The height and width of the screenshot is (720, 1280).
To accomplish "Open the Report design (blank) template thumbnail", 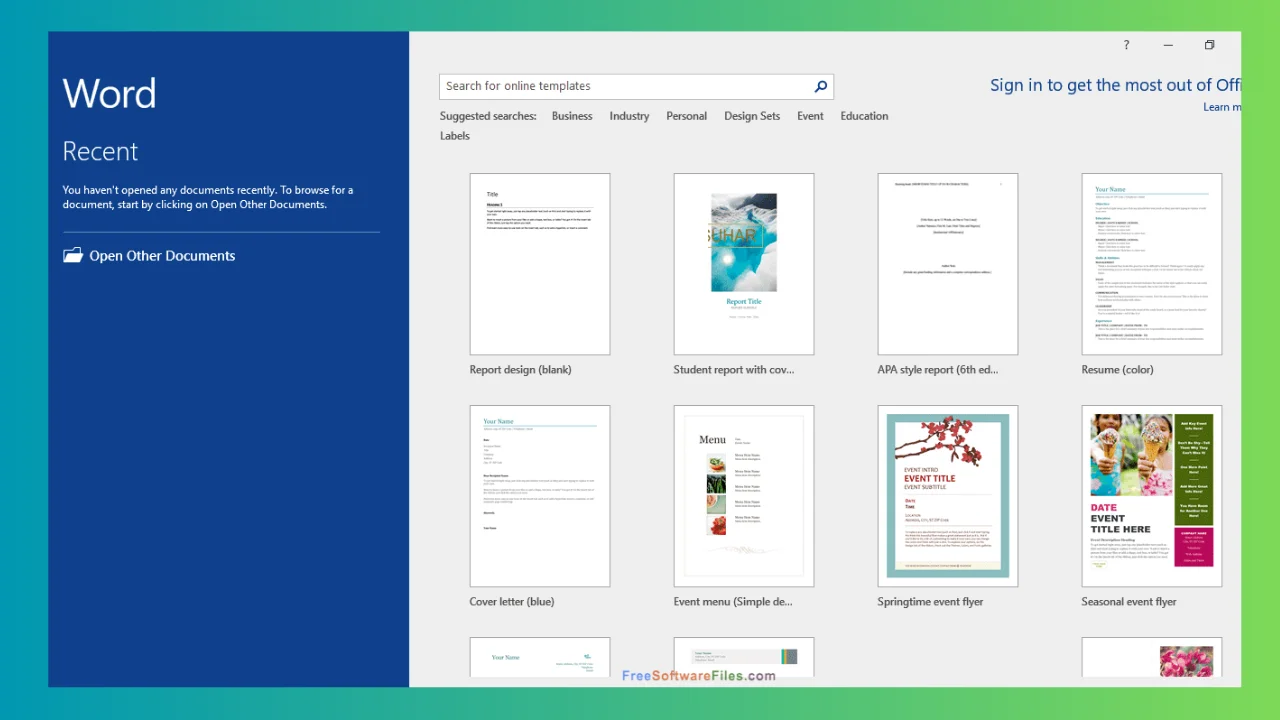I will [540, 264].
